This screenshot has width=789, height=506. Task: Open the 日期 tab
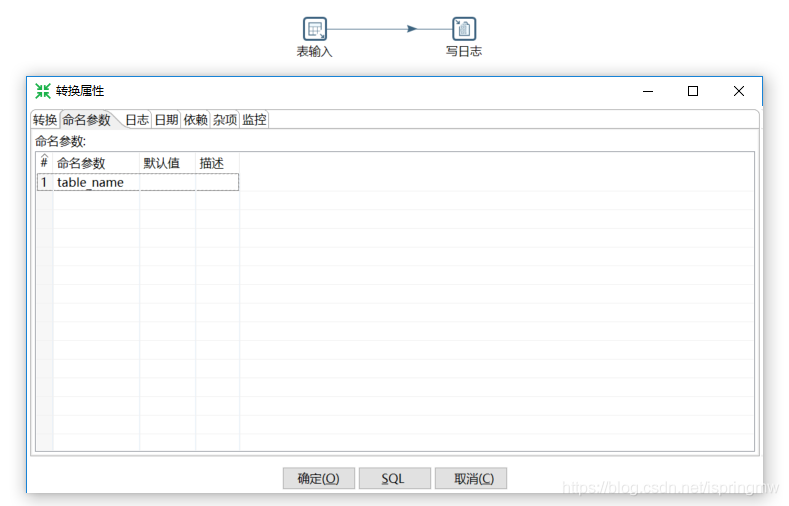[166, 120]
